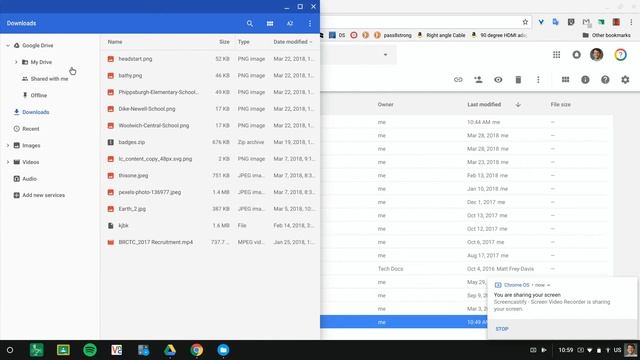
Task: Sort files by the Name column
Action: pos(115,42)
